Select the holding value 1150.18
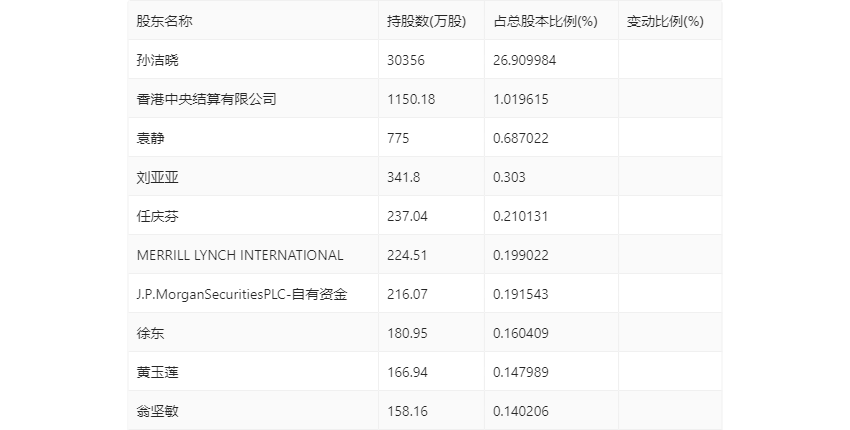The width and height of the screenshot is (850, 430). click(411, 99)
